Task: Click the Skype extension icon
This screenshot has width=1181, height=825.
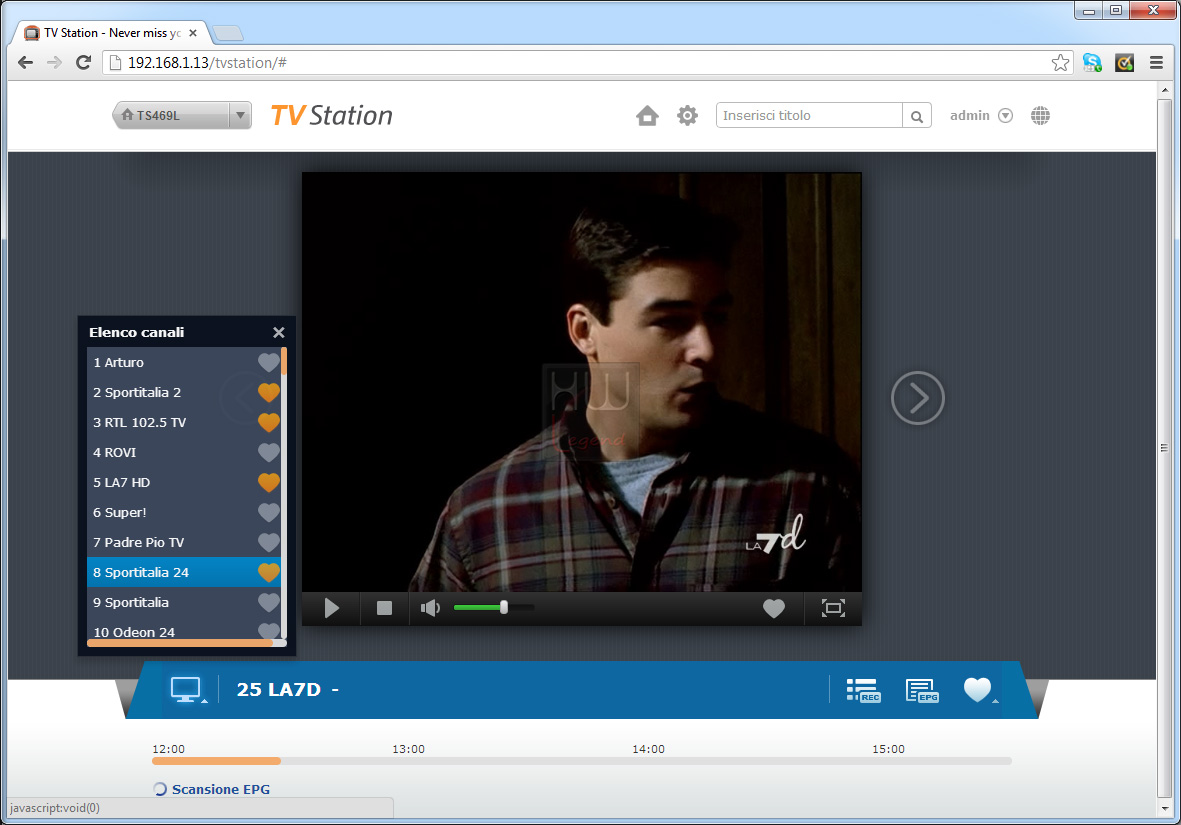Action: tap(1092, 63)
